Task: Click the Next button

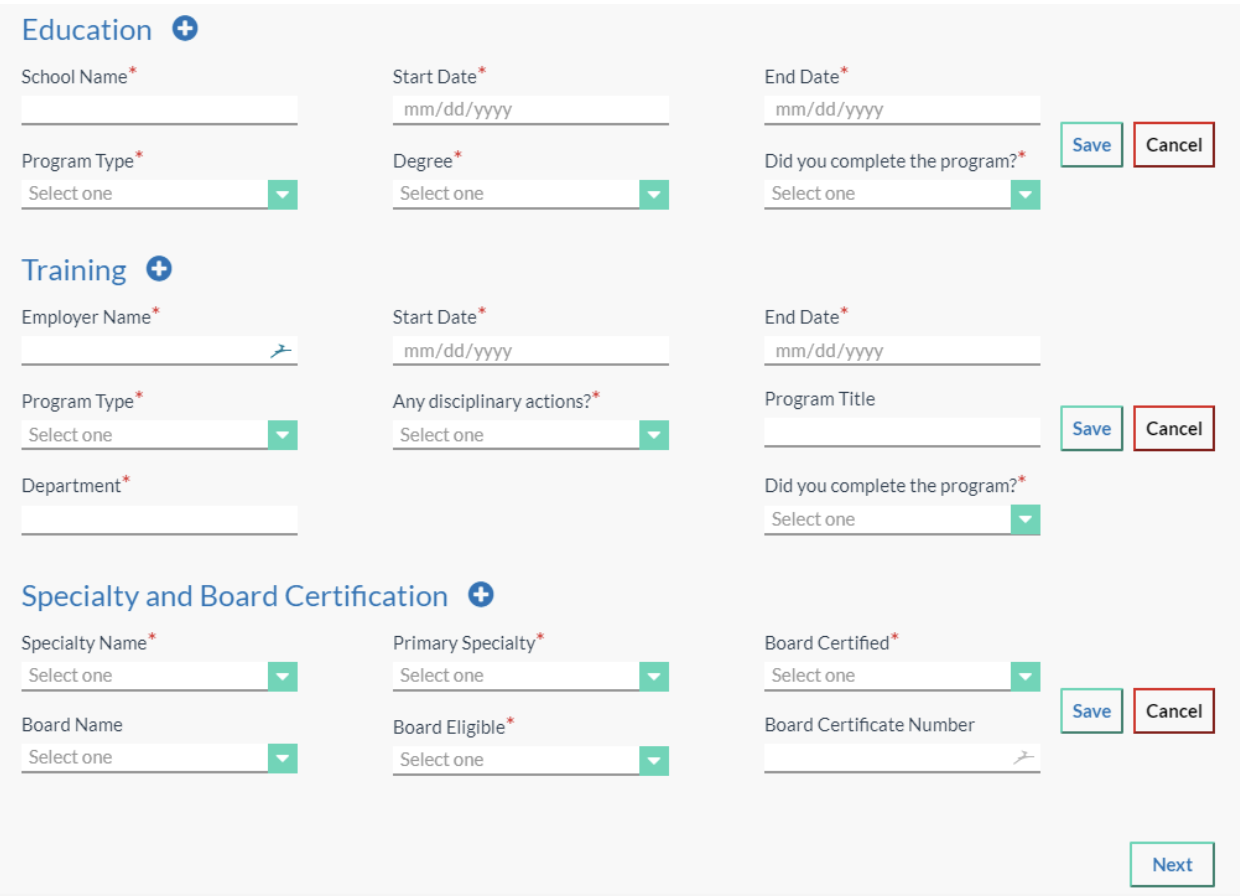Action: pyautogui.click(x=1172, y=864)
